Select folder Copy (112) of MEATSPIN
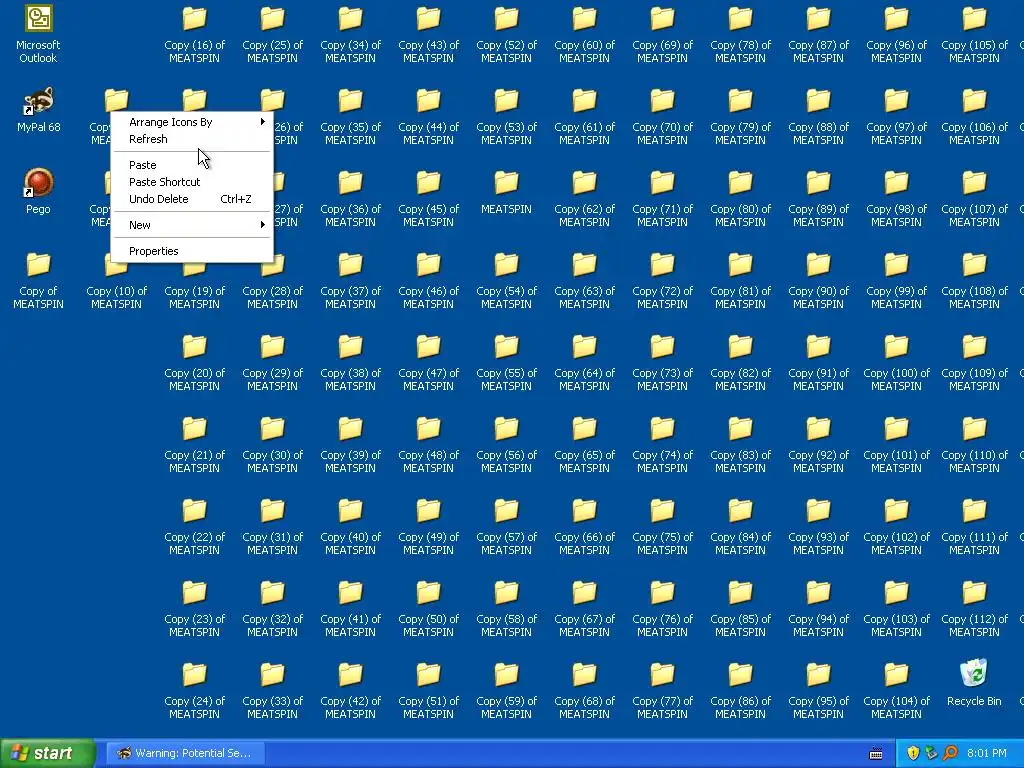Viewport: 1024px width, 768px height. pyautogui.click(x=974, y=607)
